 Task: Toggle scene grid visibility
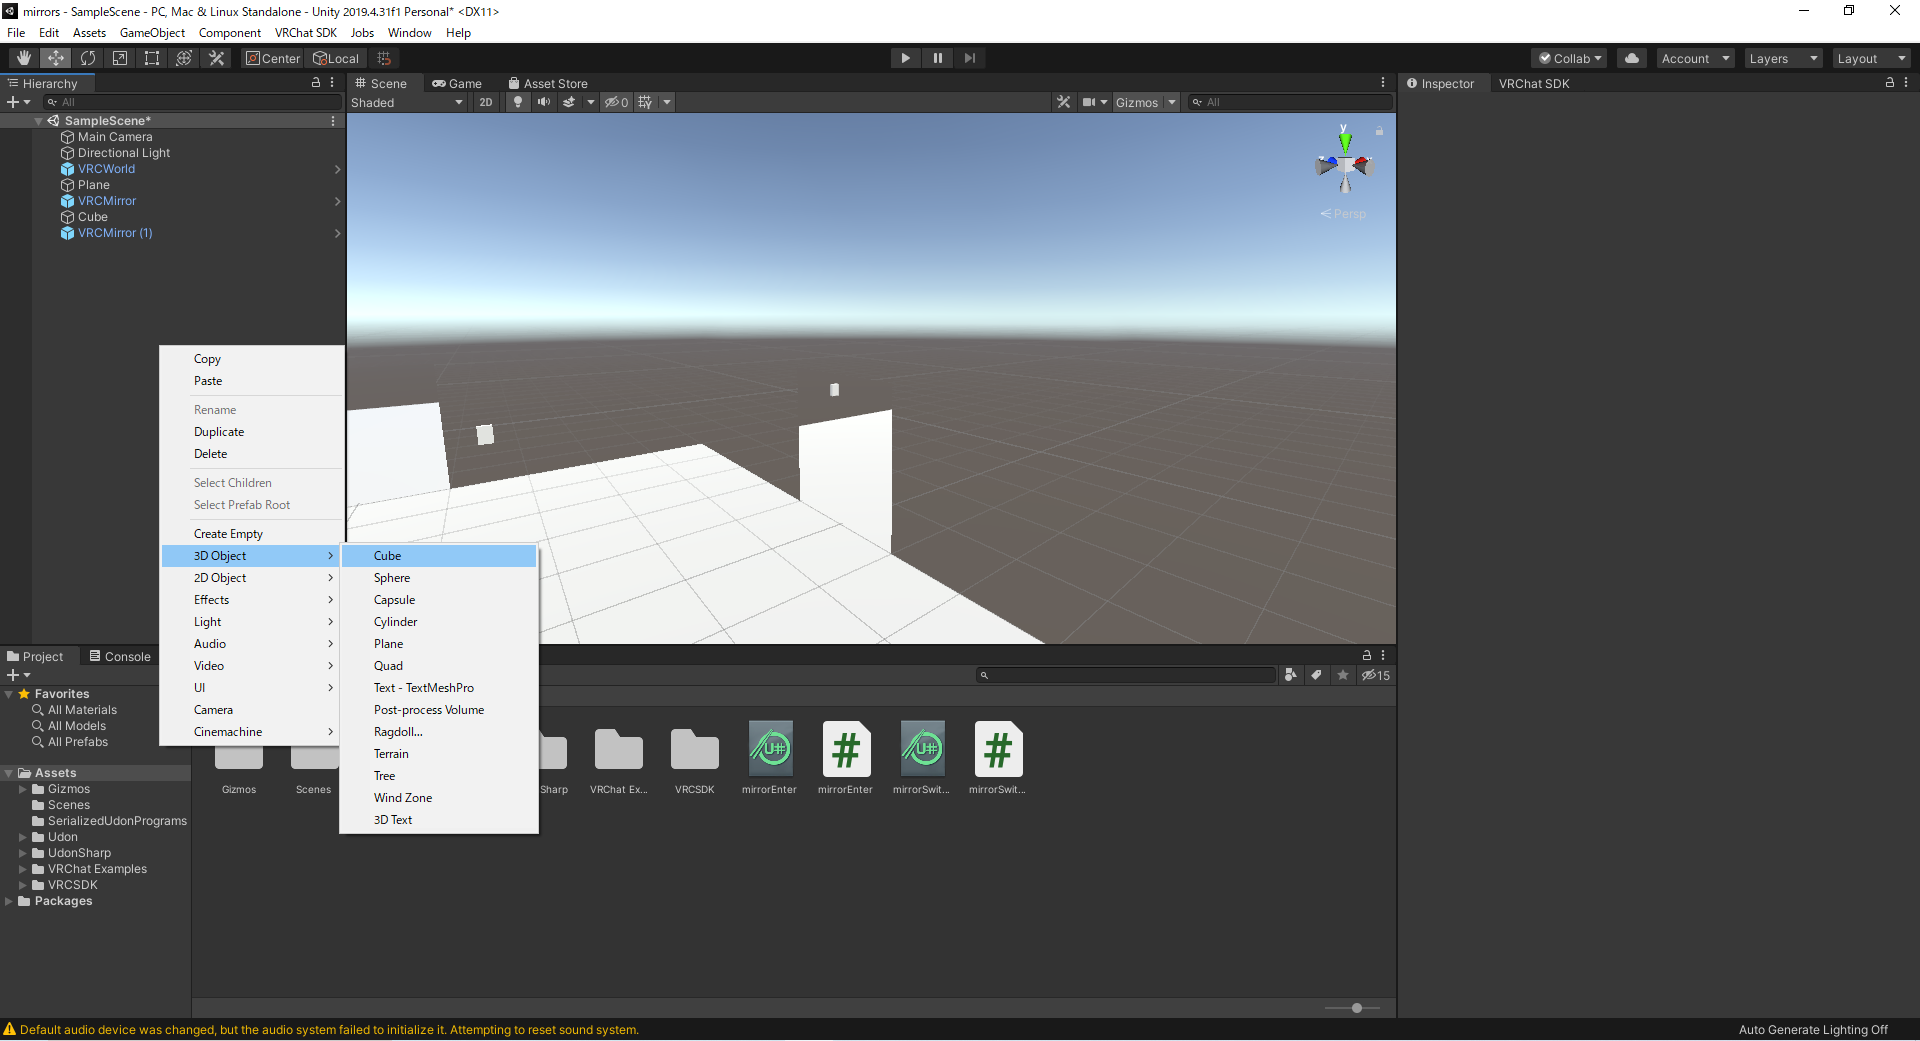tap(645, 102)
